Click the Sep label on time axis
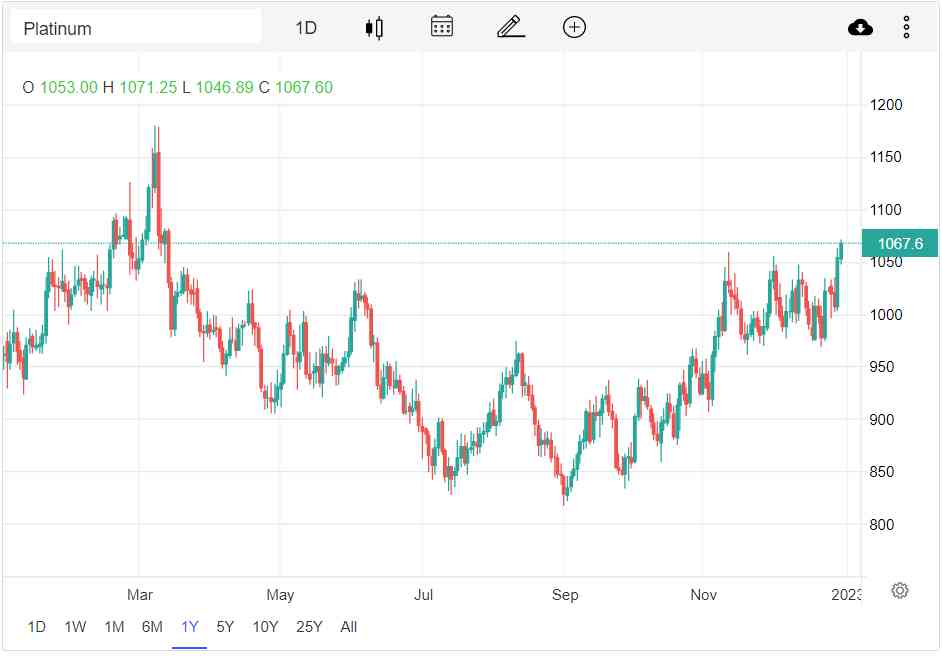 point(565,595)
